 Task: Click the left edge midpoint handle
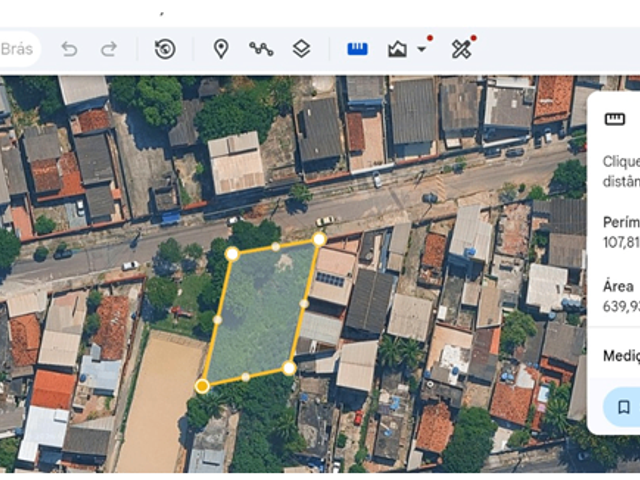[x=218, y=320]
